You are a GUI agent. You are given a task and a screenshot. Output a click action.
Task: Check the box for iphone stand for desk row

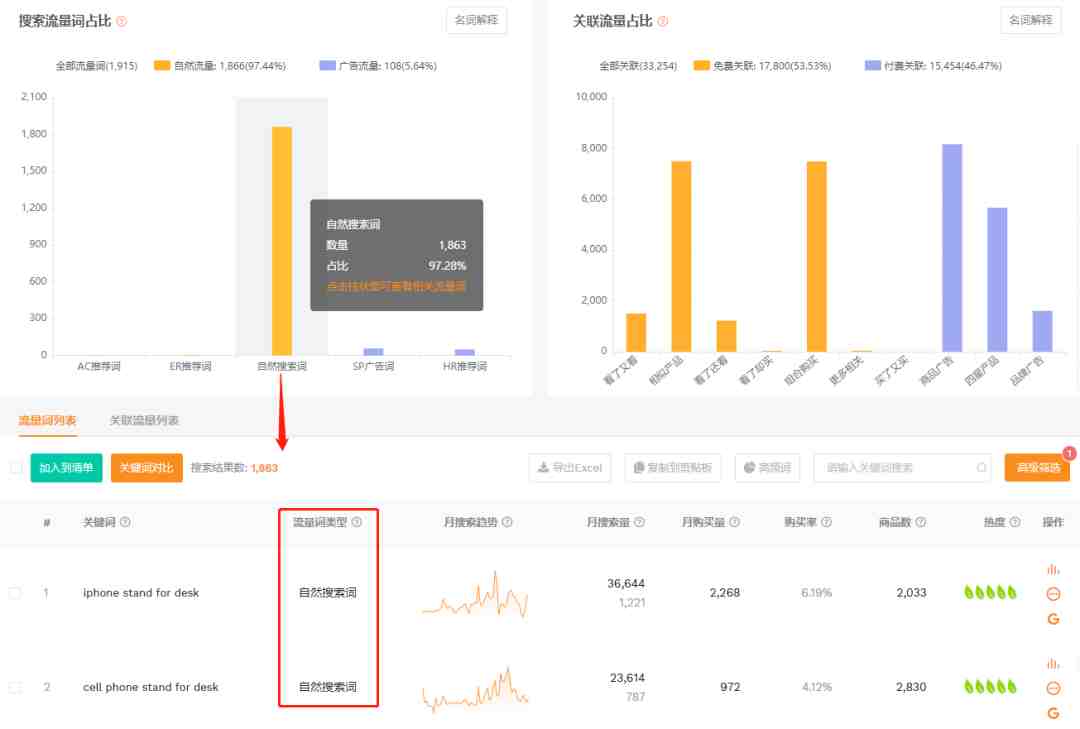(x=14, y=593)
